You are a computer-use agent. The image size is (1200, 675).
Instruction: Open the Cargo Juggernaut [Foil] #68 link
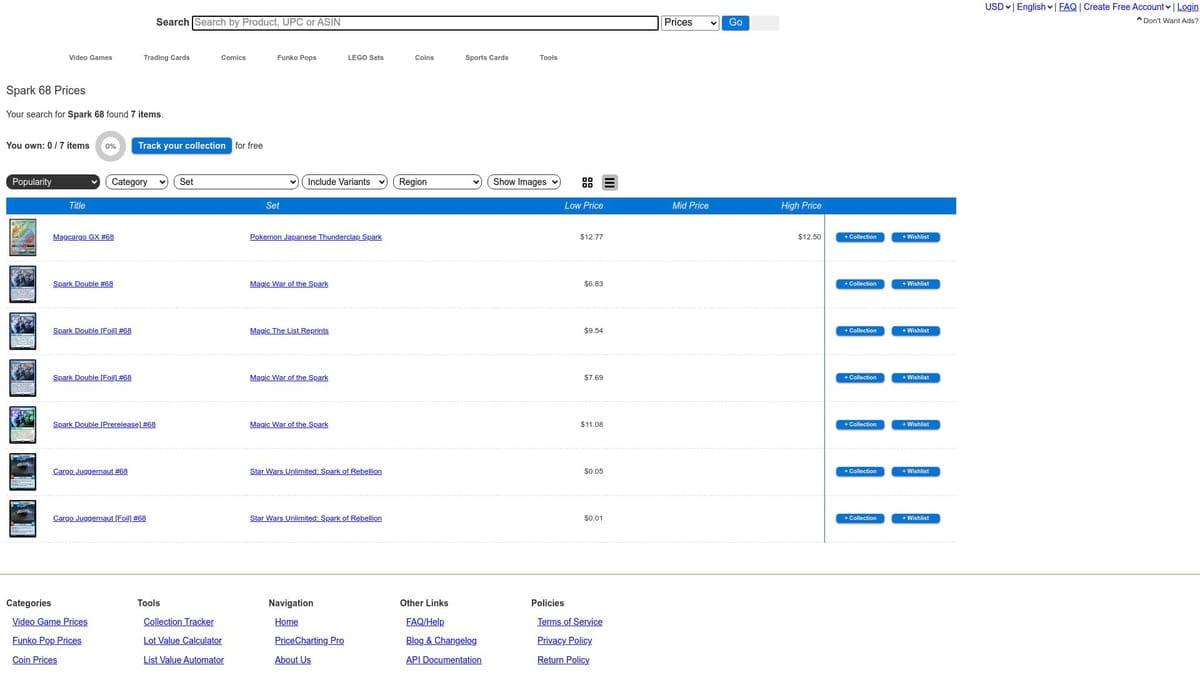99,518
